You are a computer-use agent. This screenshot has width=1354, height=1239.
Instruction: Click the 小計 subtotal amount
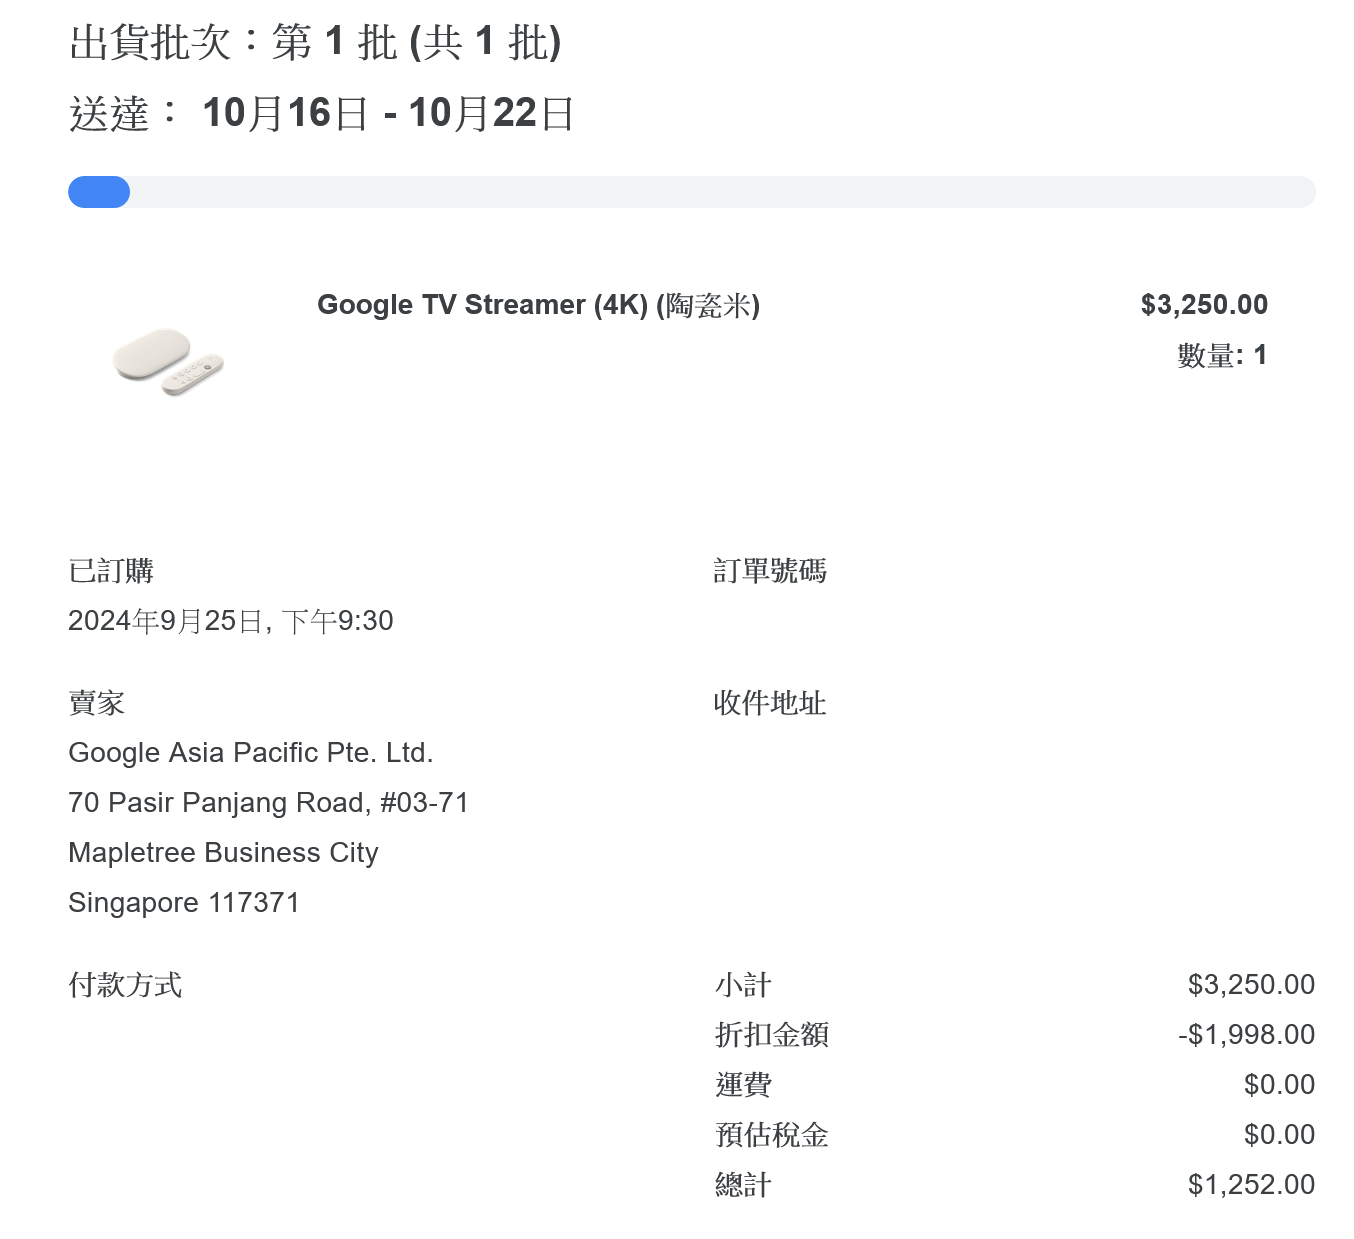coord(1250,985)
